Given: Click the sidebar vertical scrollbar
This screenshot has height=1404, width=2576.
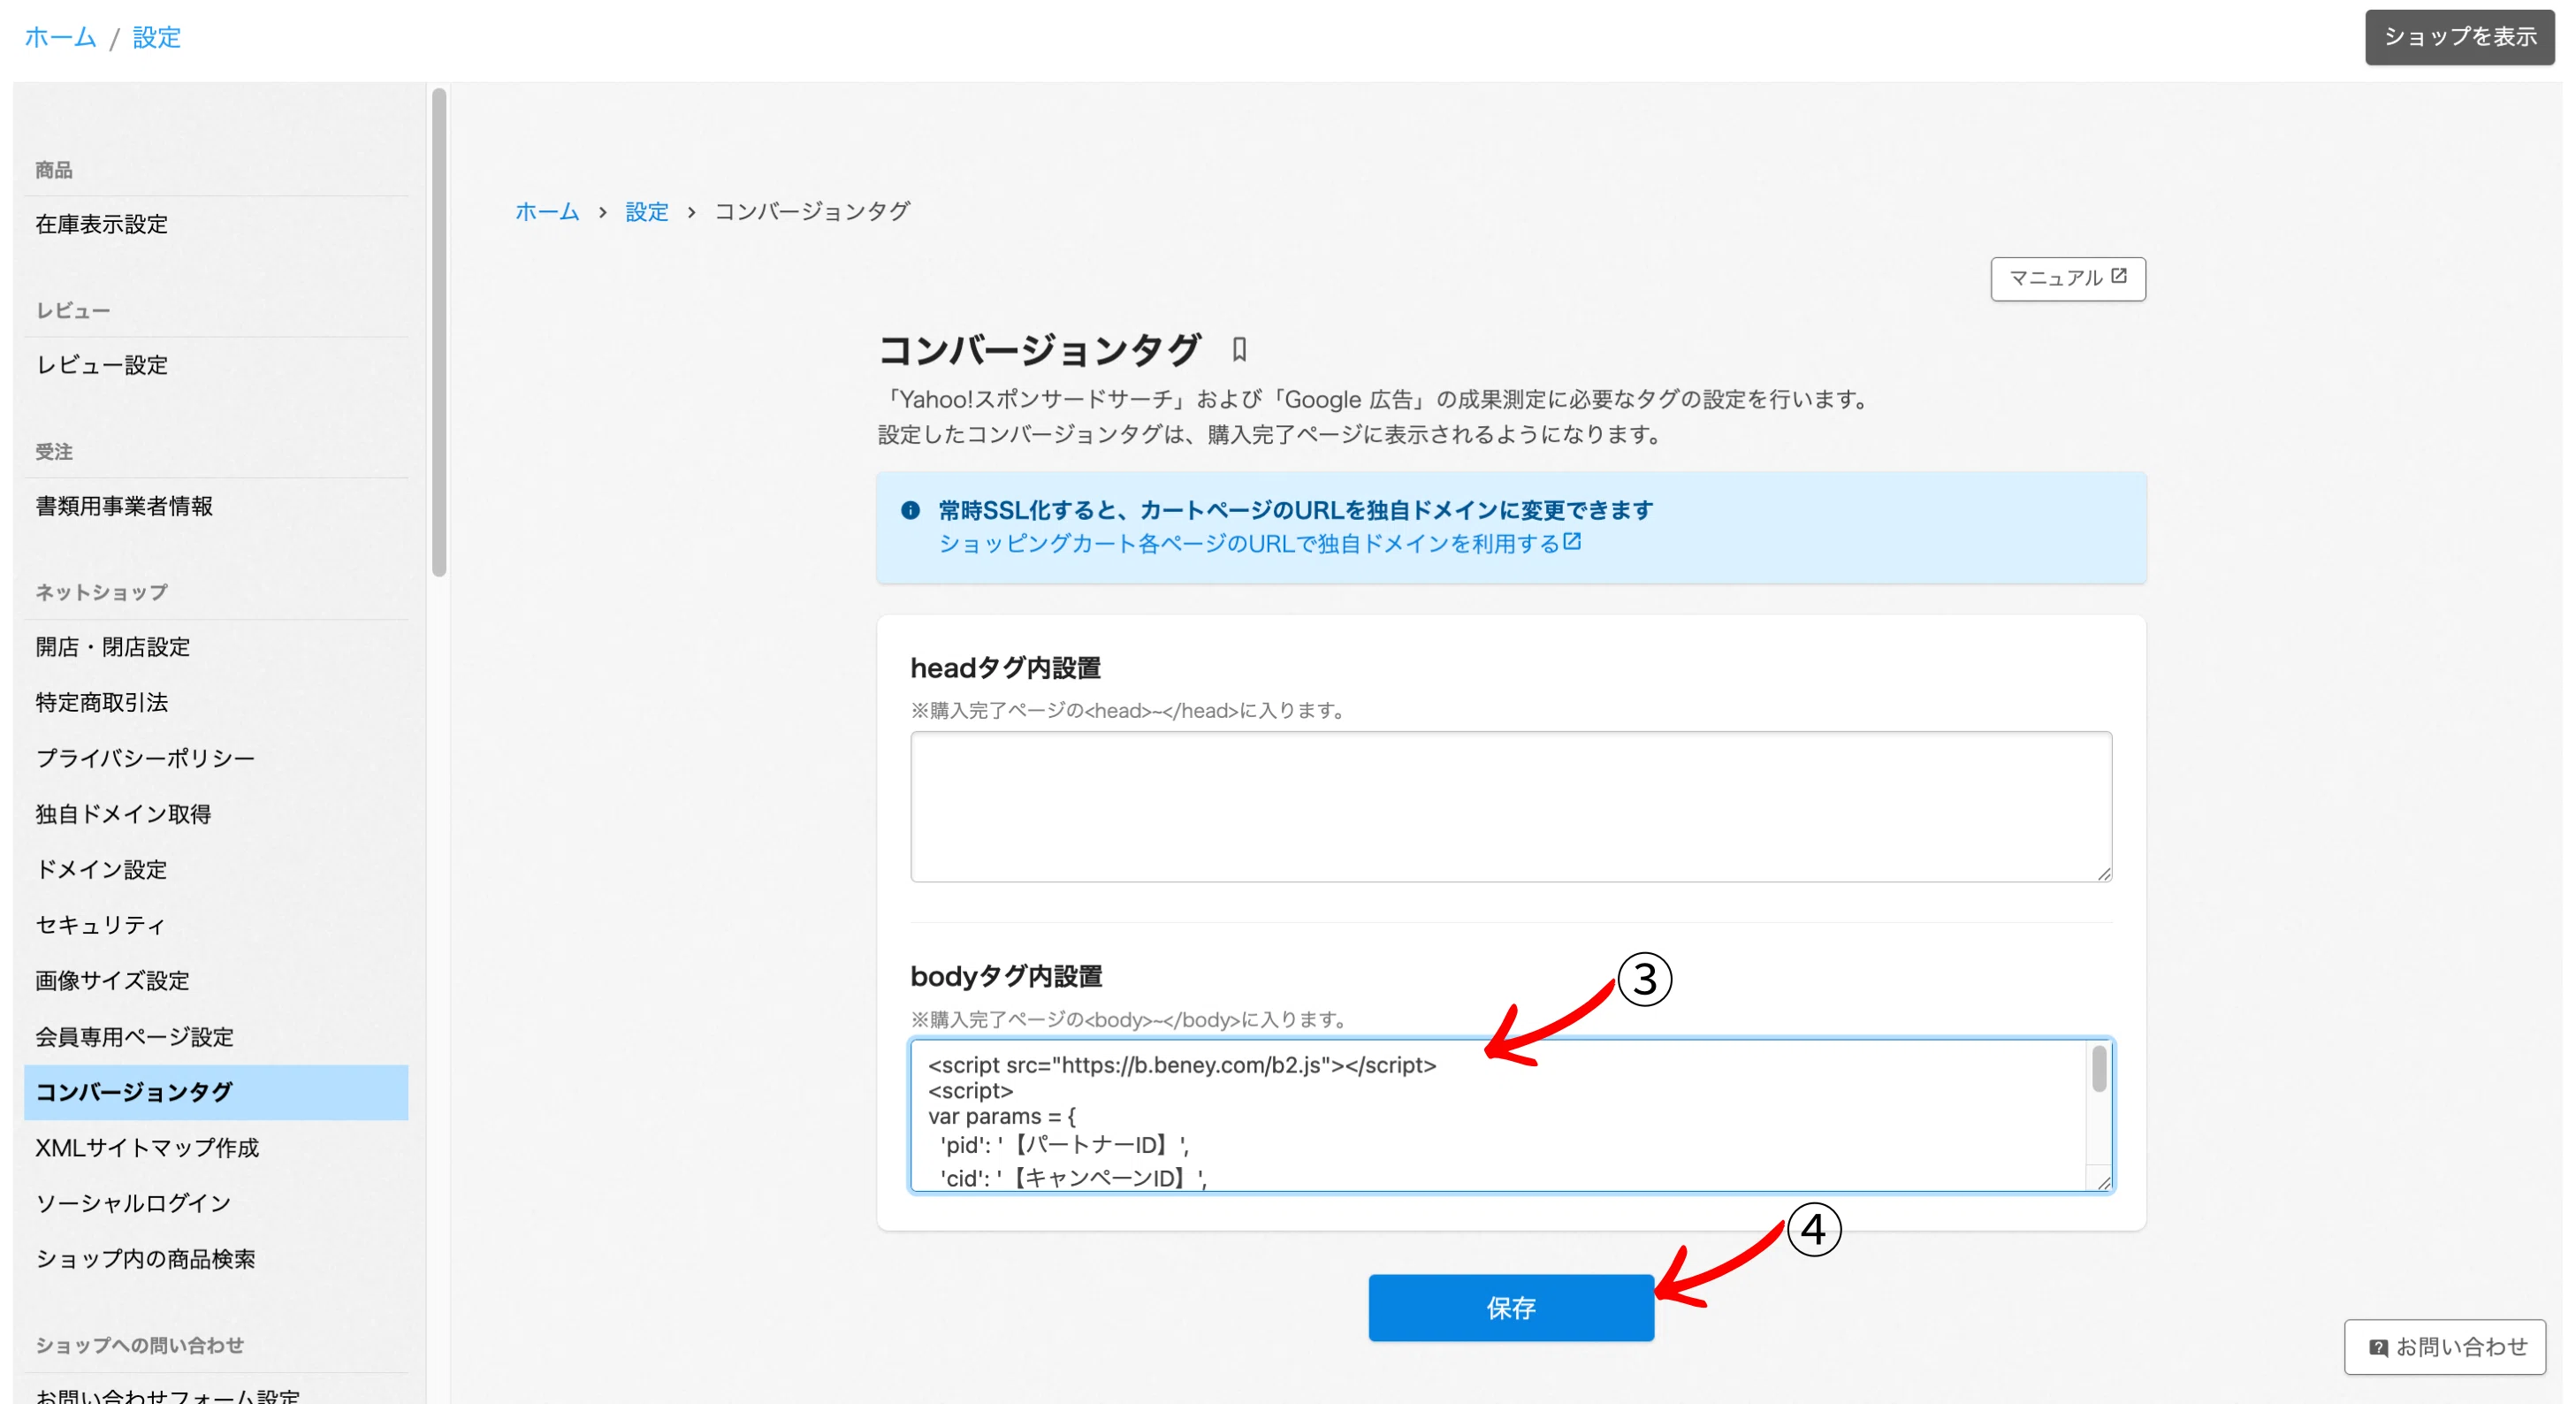Looking at the screenshot, I should (439, 333).
